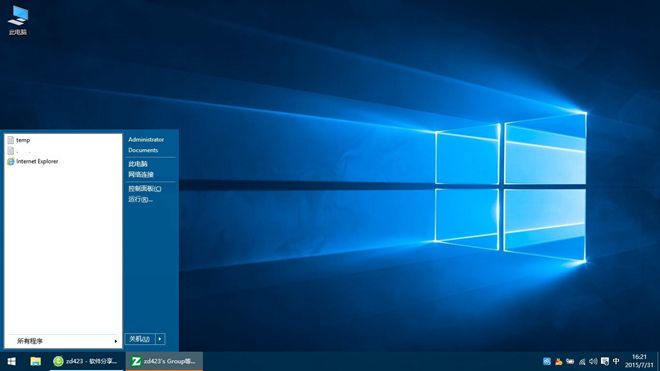The height and width of the screenshot is (371, 660).
Task: Click the blue square tray icon
Action: (x=547, y=361)
